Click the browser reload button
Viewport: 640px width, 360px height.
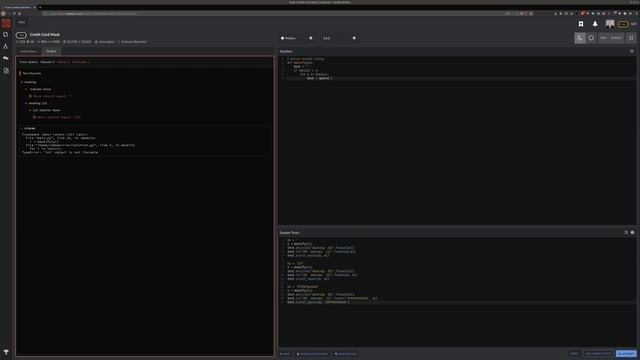(14, 13)
